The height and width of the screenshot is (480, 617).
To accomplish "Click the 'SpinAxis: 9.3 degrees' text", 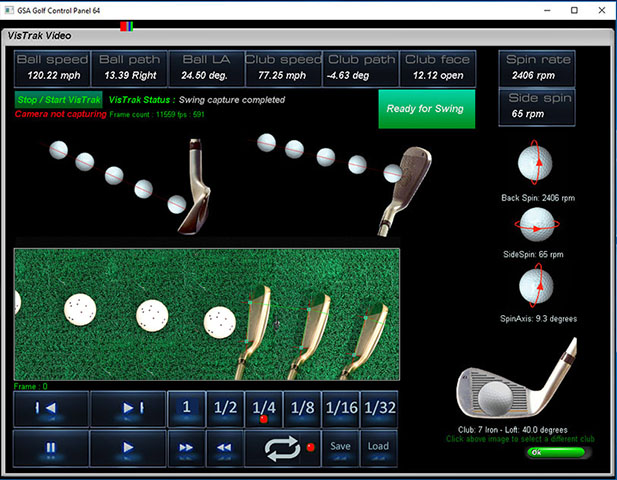I will tap(538, 319).
